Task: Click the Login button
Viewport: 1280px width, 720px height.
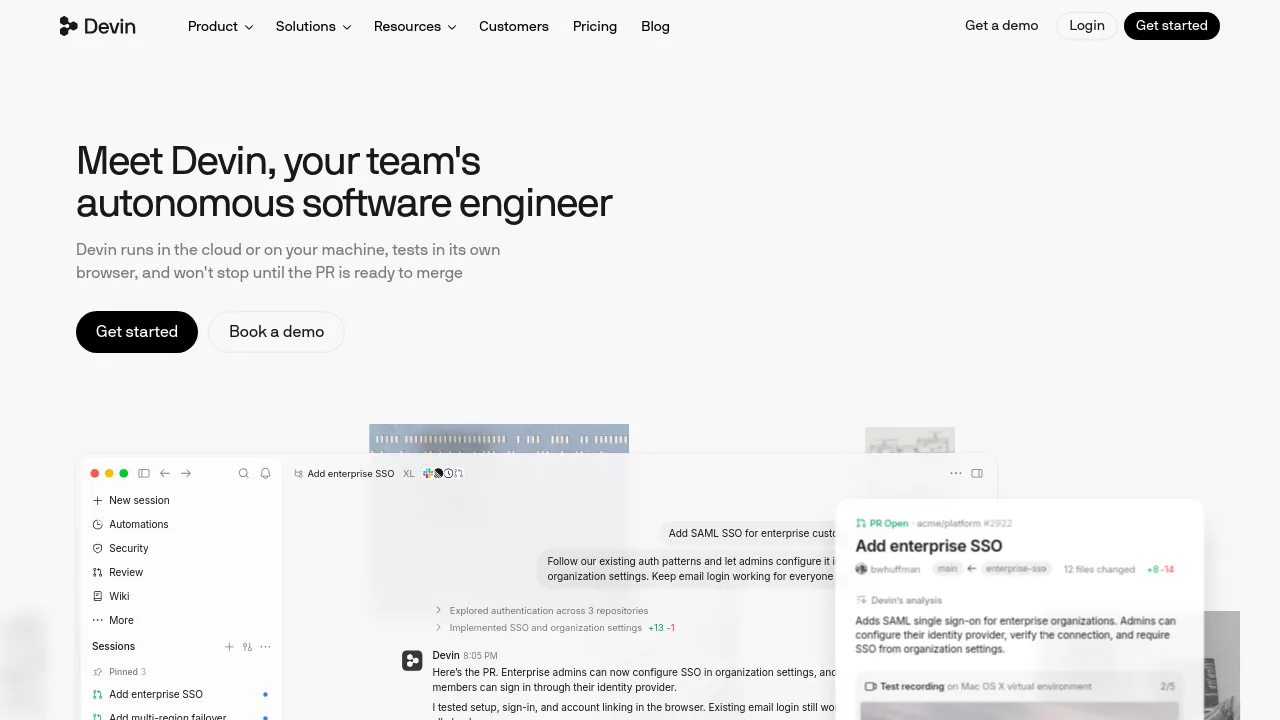Action: click(1087, 26)
